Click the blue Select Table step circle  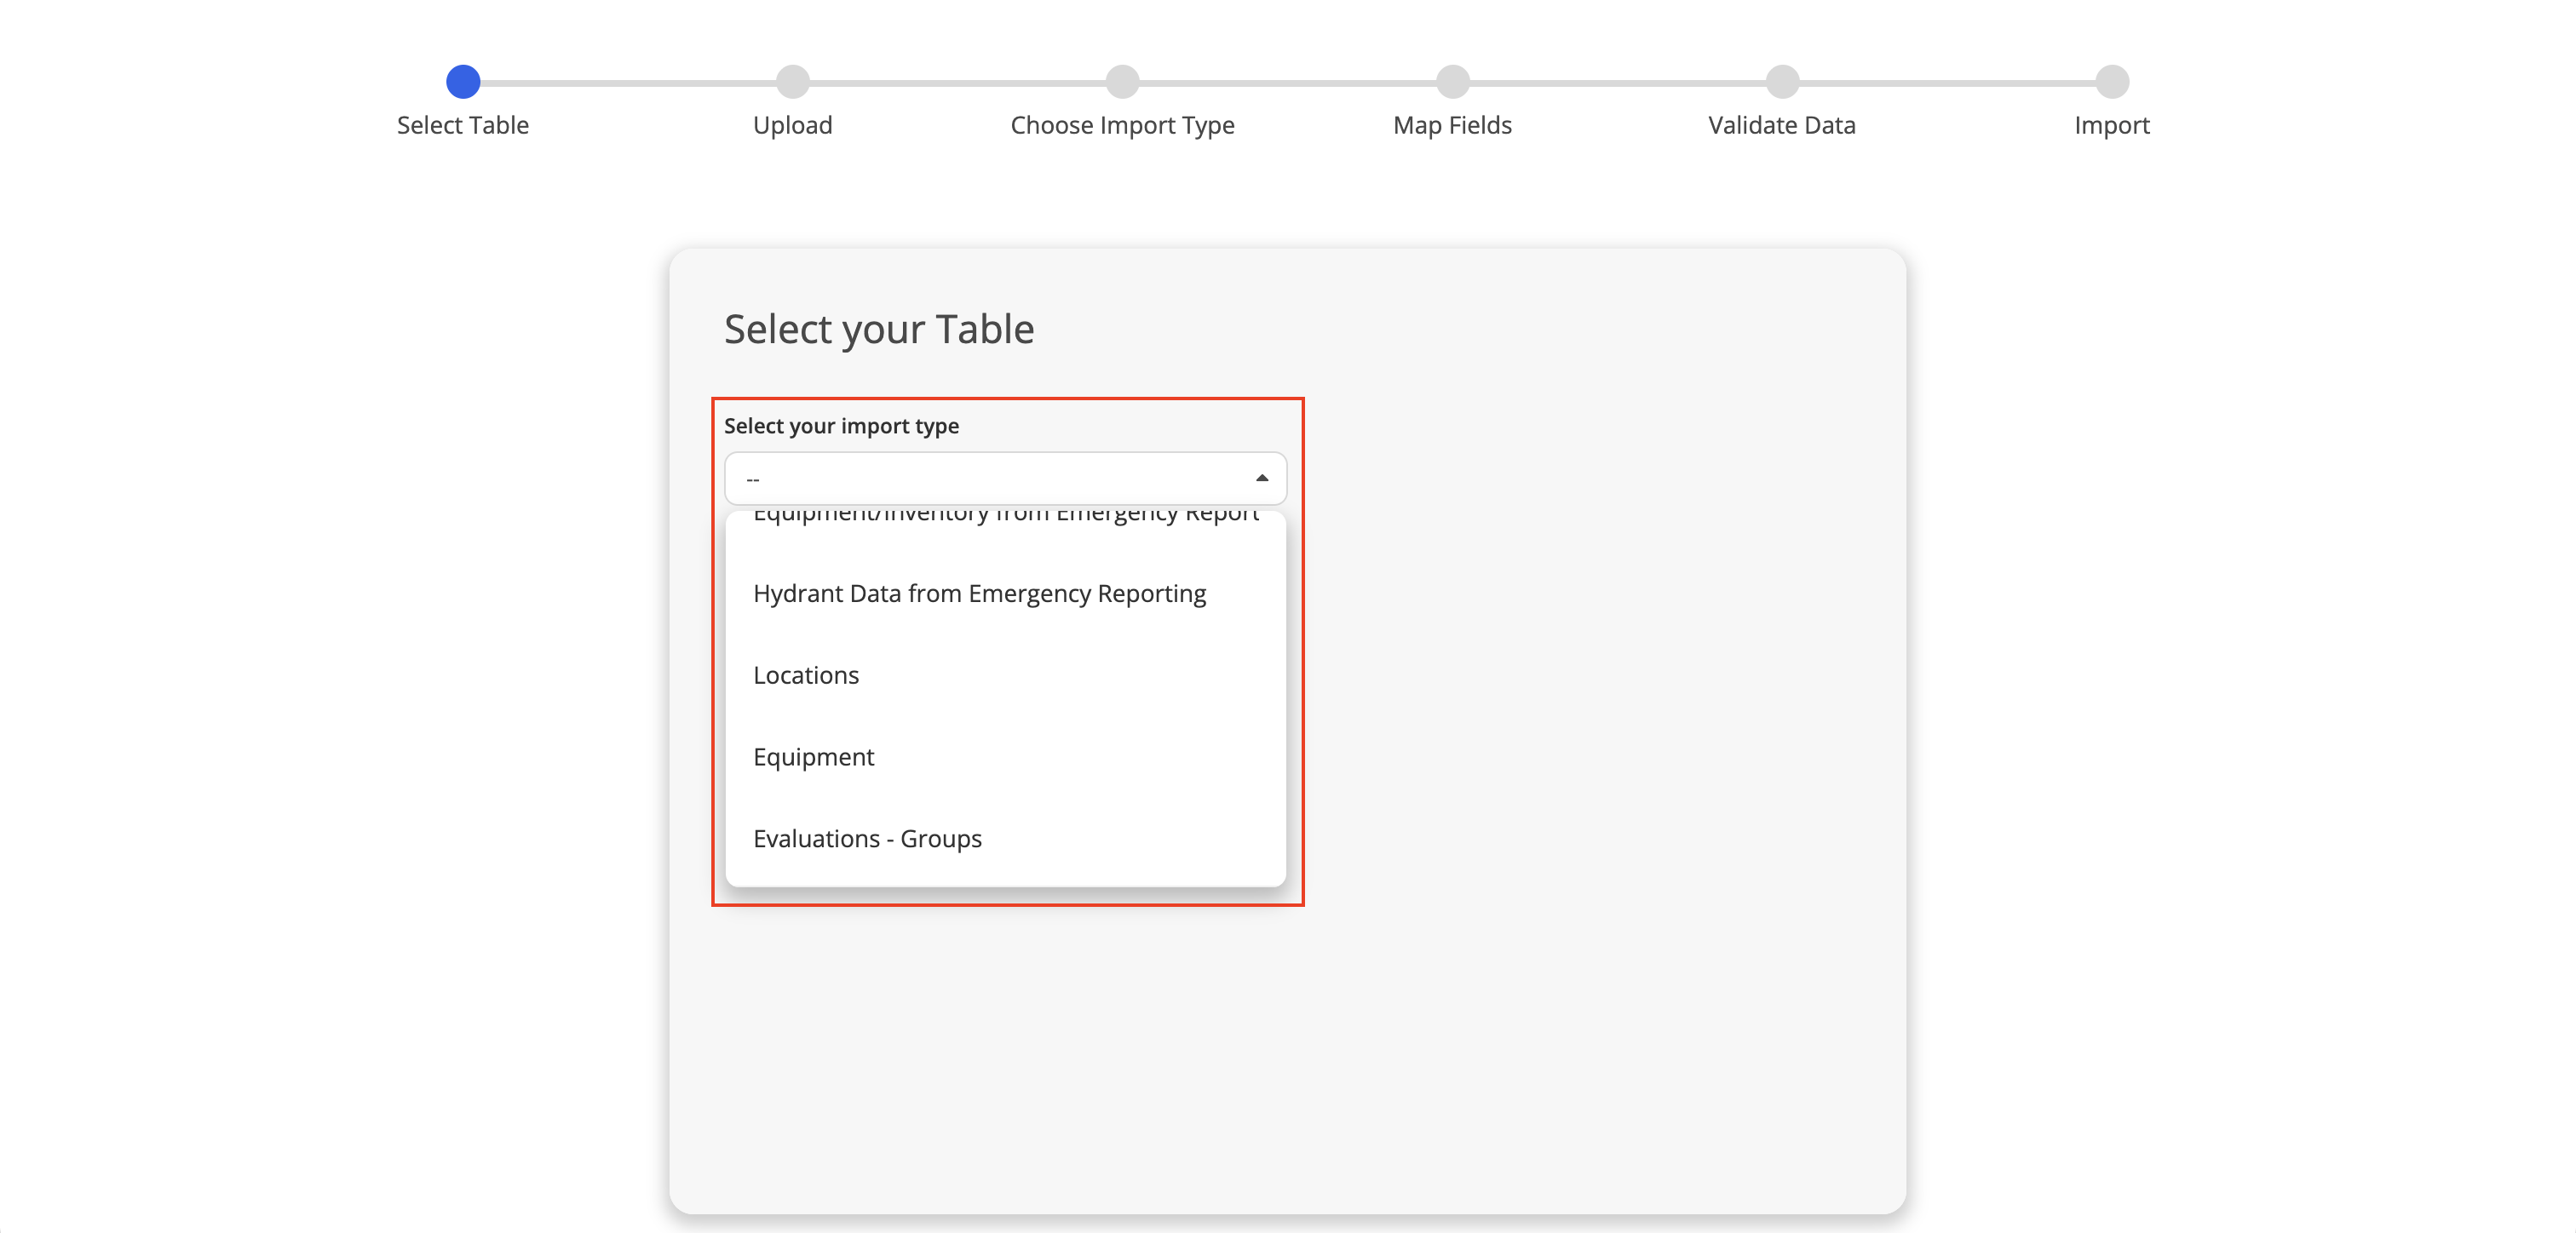(x=462, y=82)
